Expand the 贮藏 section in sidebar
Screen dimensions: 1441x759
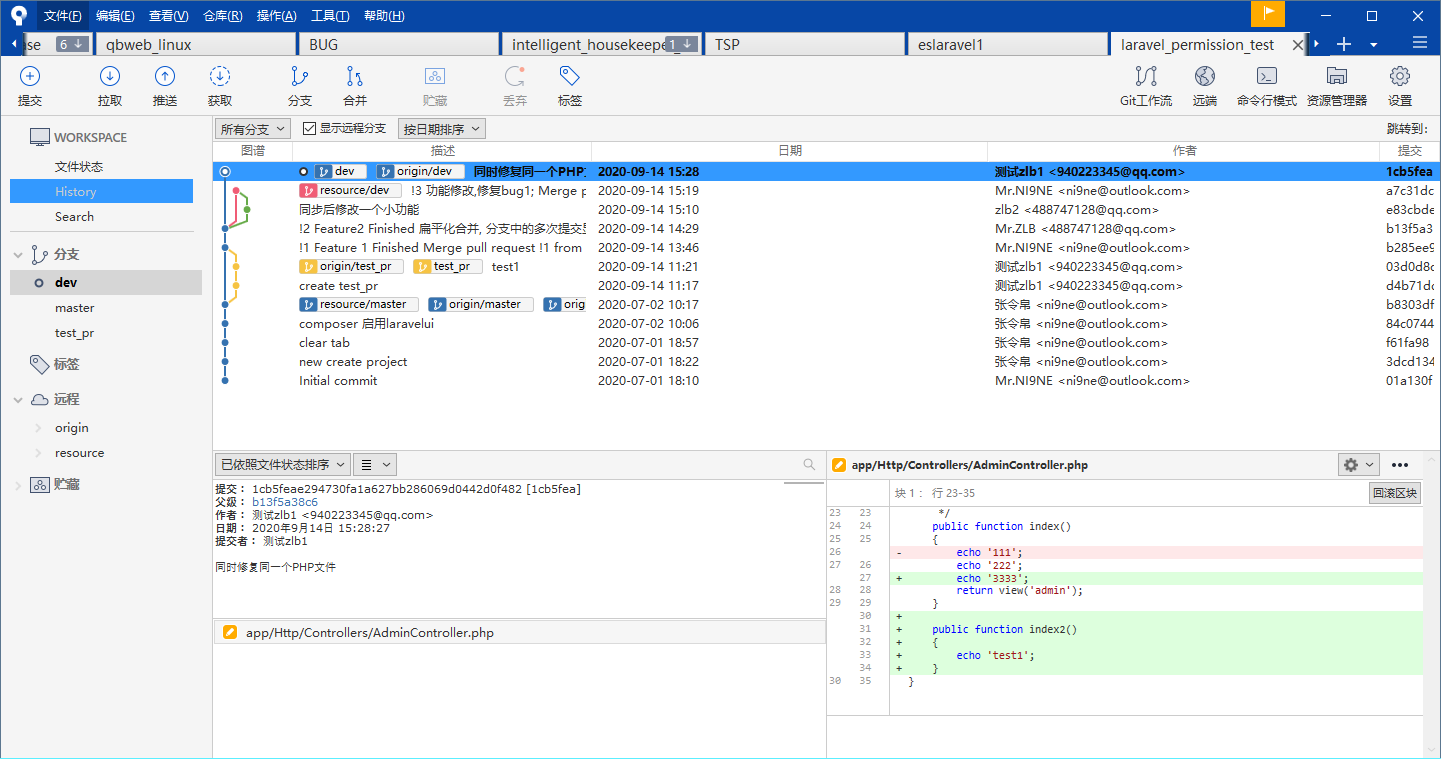point(18,485)
